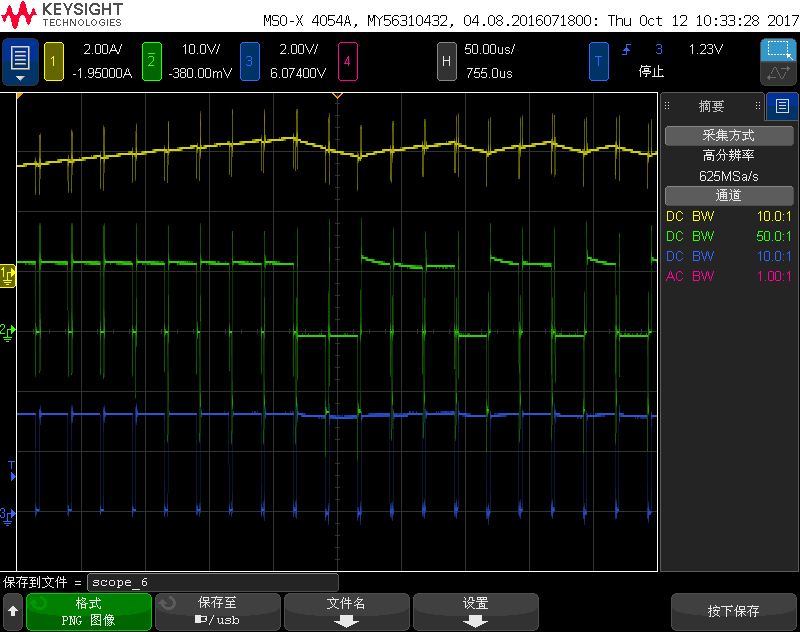The width and height of the screenshot is (800, 632).
Task: Click the -1.95000A channel 1 offset
Action: [102, 73]
